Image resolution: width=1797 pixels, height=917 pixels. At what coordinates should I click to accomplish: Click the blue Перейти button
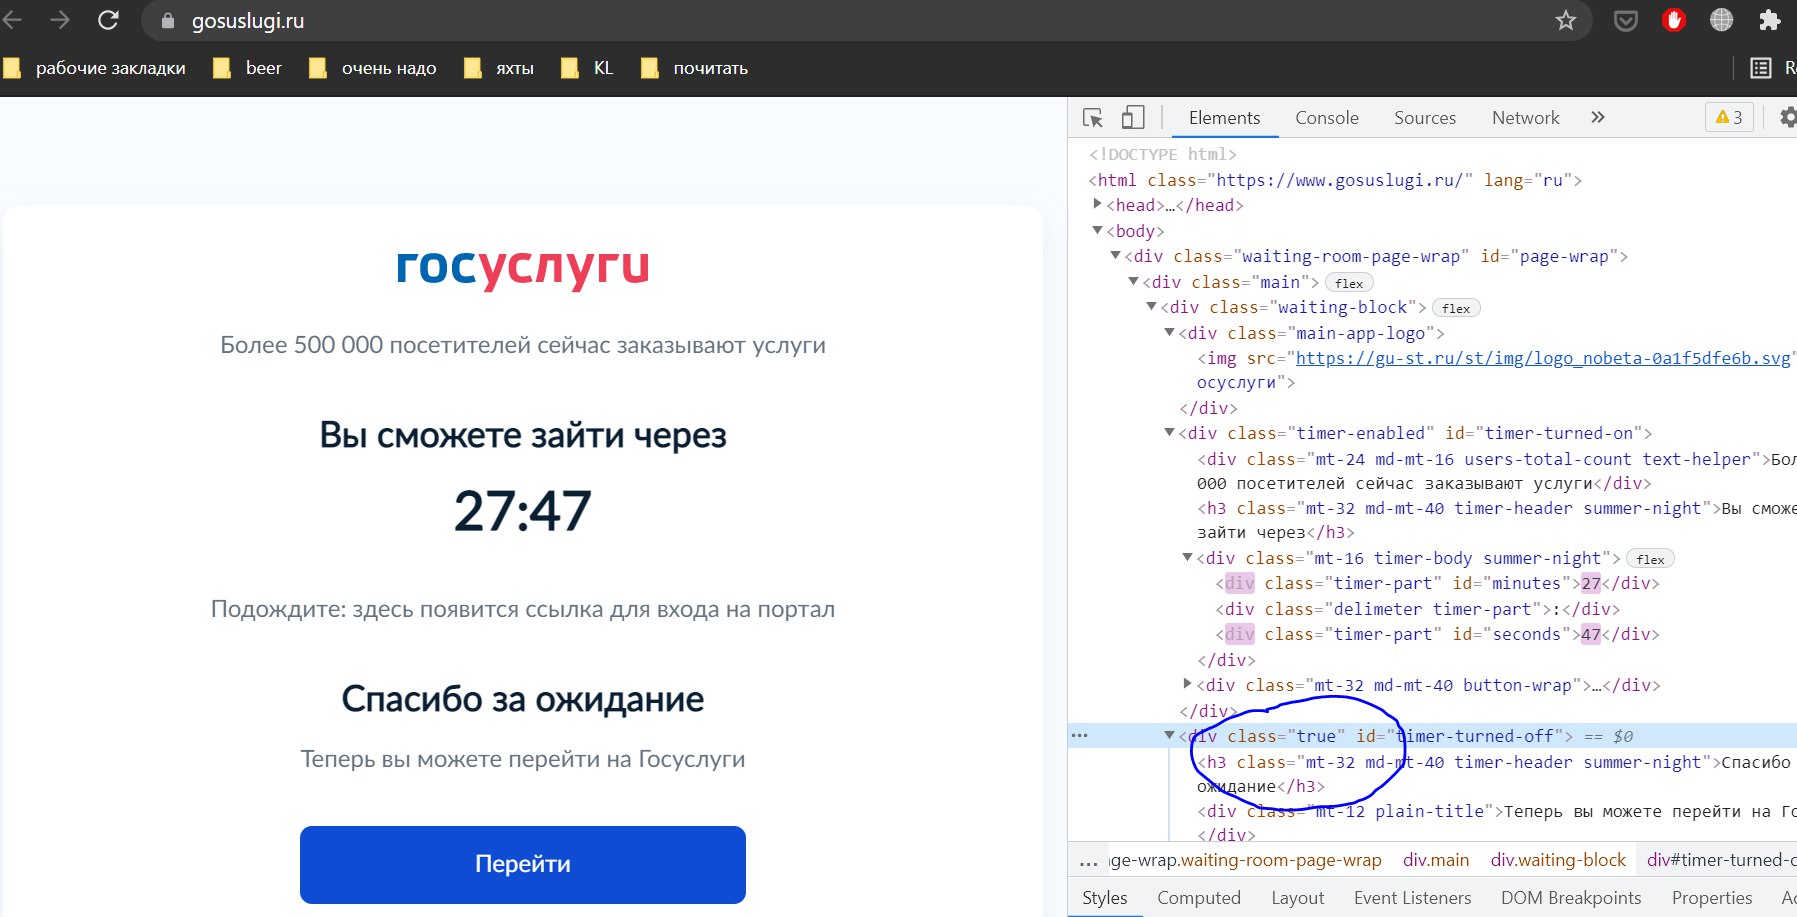pyautogui.click(x=523, y=865)
